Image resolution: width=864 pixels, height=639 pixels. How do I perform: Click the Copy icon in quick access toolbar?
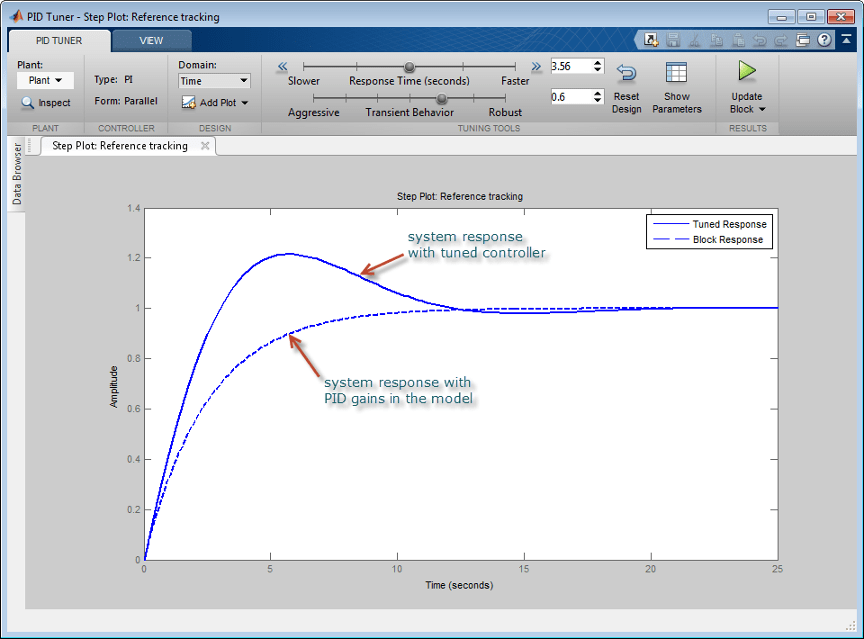pyautogui.click(x=716, y=40)
